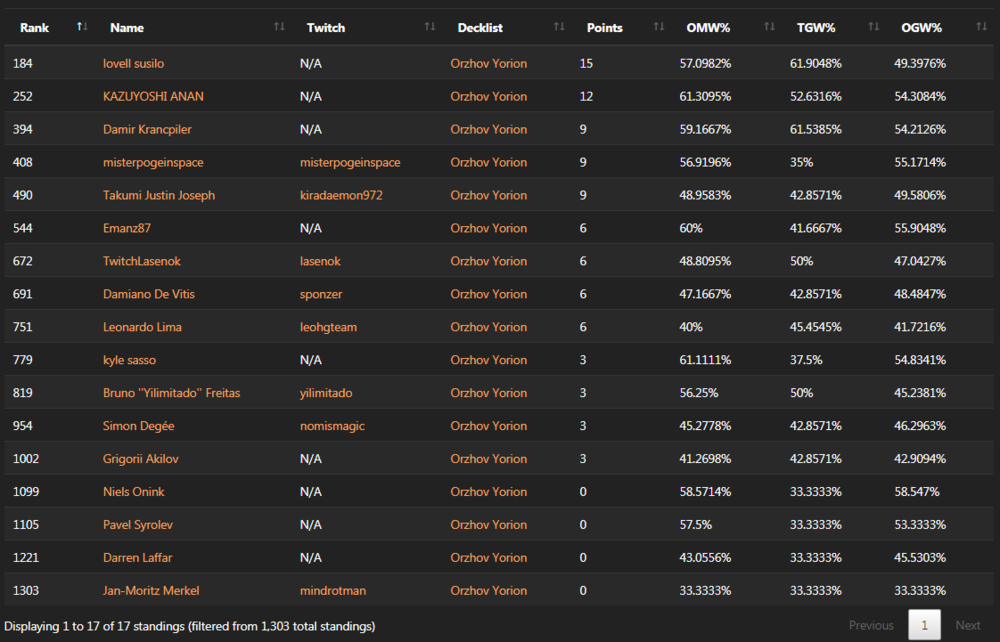Visit misterpogeinspace Twitch channel link
The height and width of the screenshot is (642, 1000).
350,163
